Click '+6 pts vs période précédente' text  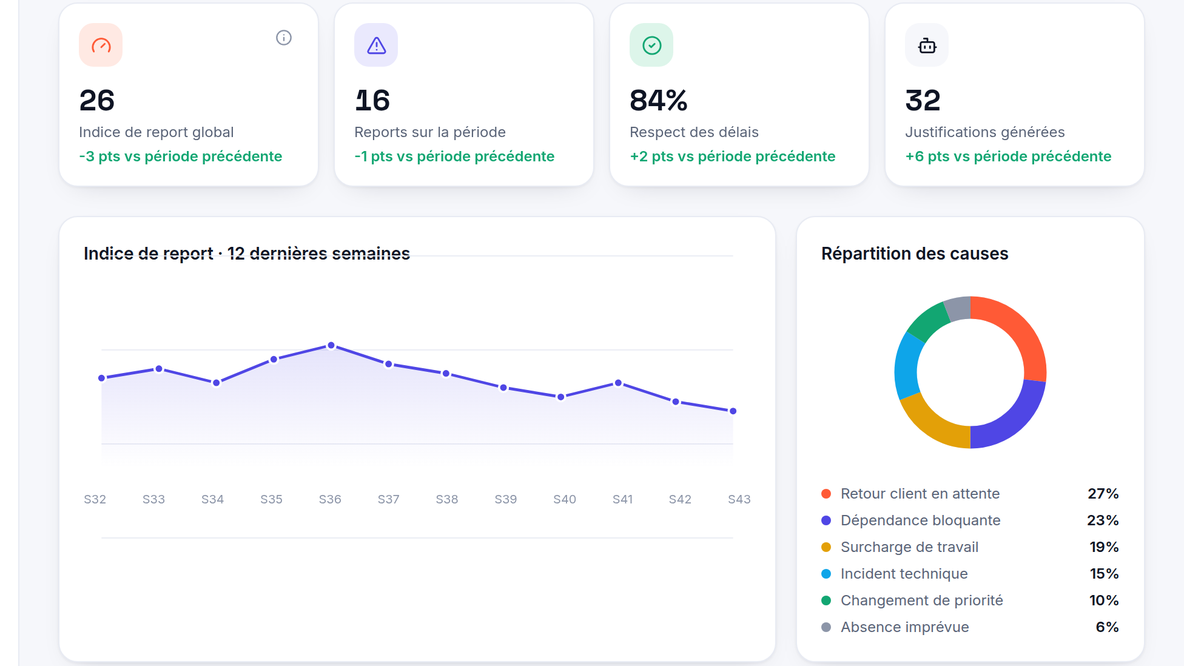click(x=1008, y=156)
